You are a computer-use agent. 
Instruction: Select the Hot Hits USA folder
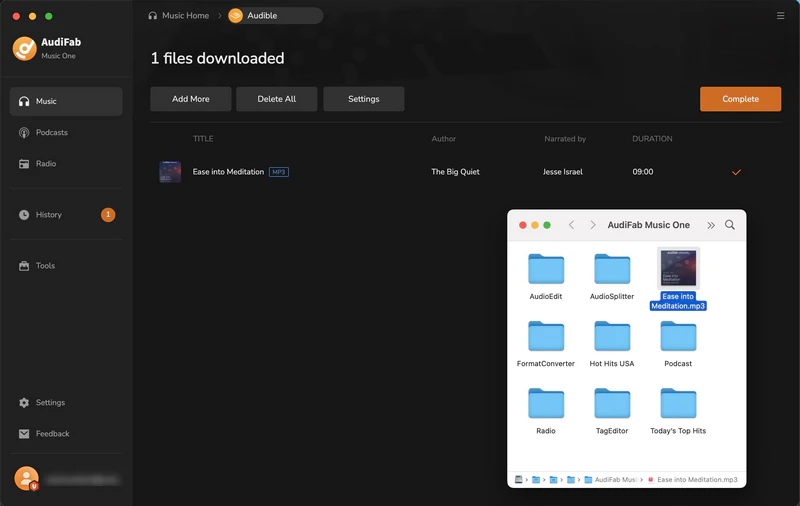pyautogui.click(x=612, y=343)
